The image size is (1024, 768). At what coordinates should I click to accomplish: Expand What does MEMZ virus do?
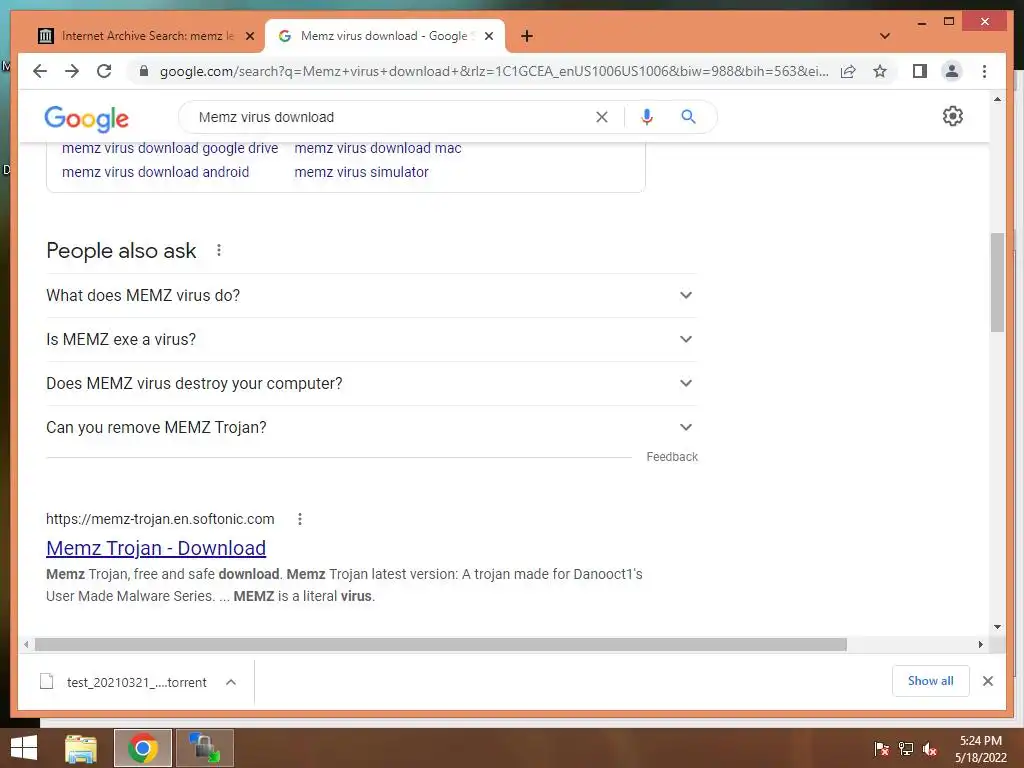tap(371, 295)
